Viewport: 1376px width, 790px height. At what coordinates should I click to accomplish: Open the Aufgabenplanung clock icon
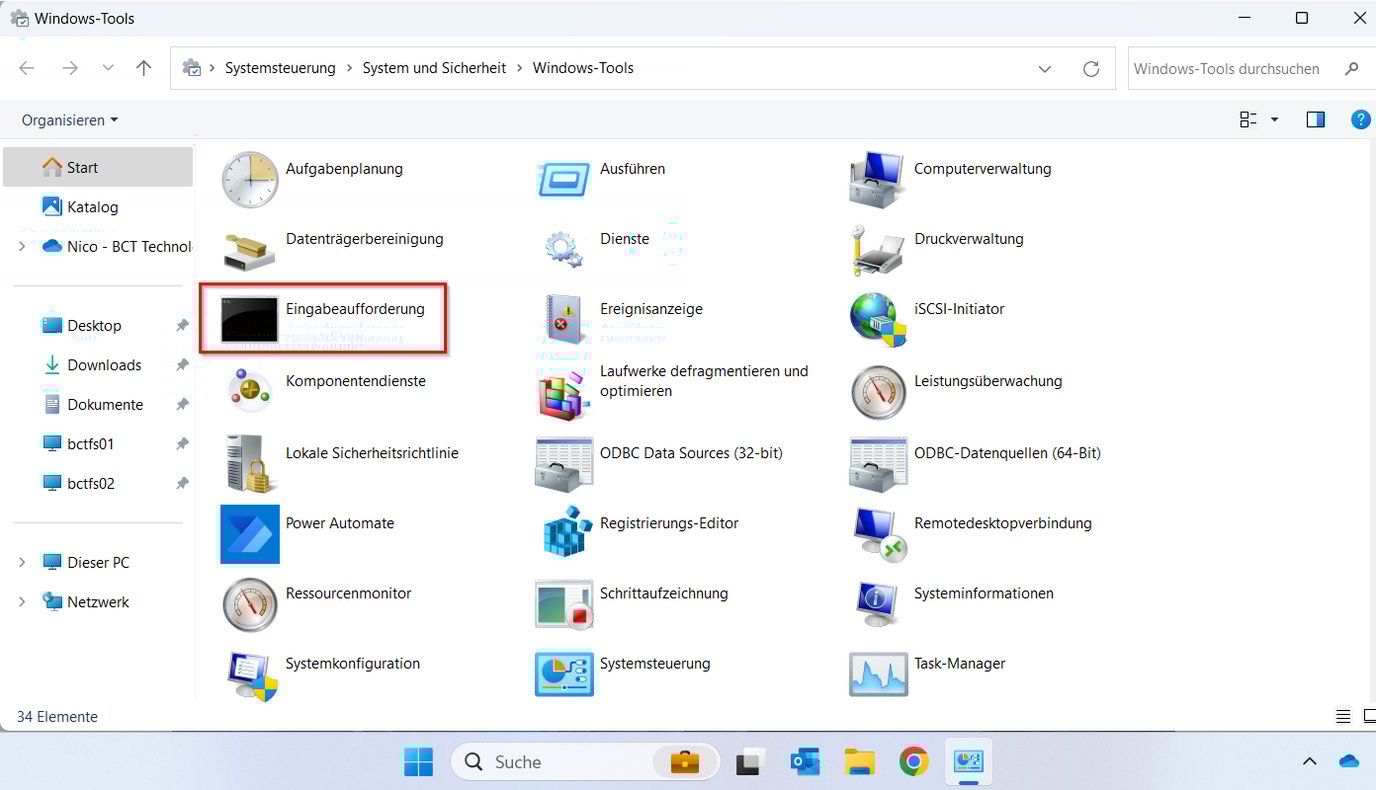tap(250, 179)
